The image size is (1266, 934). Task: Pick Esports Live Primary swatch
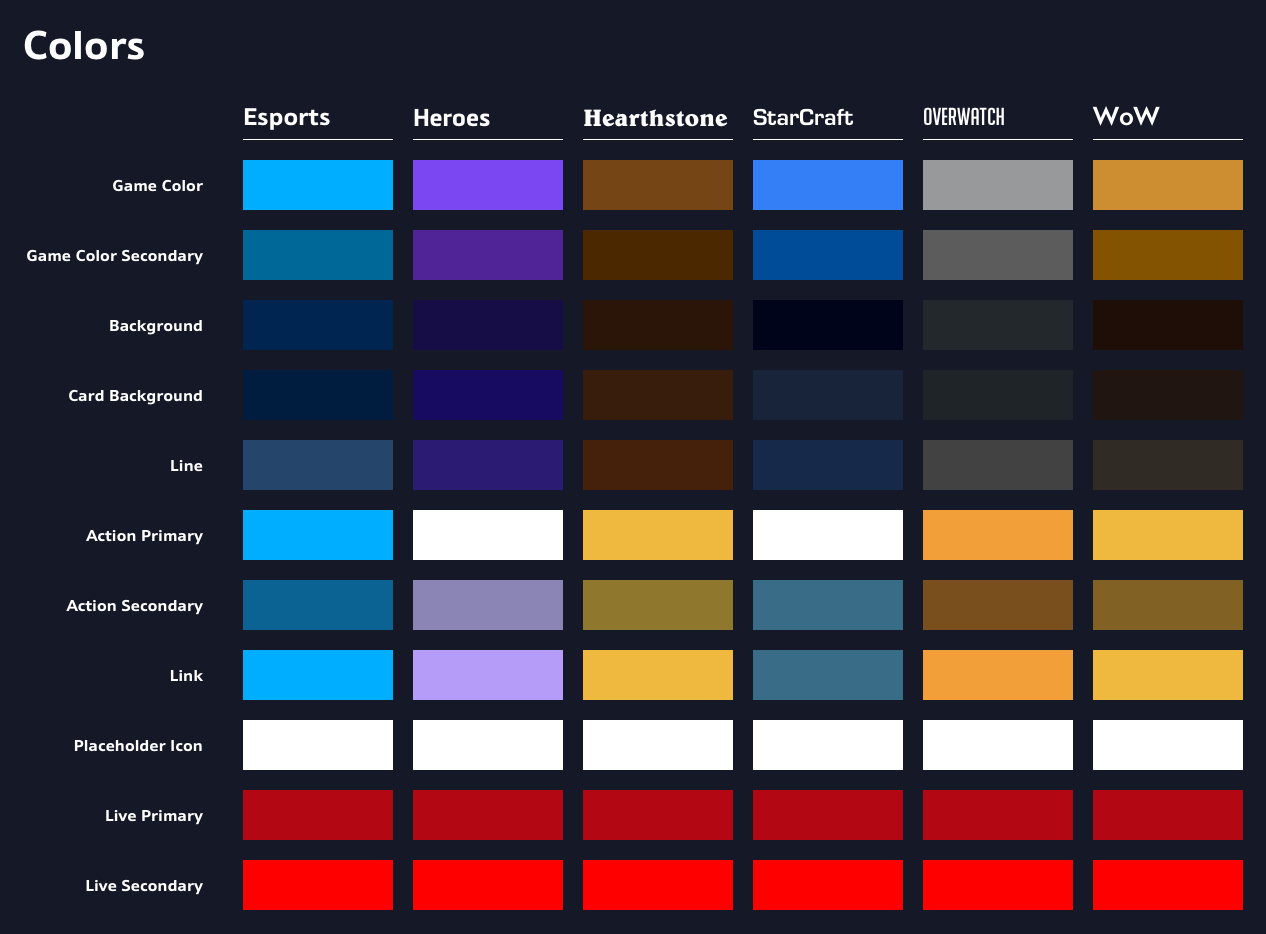point(318,815)
